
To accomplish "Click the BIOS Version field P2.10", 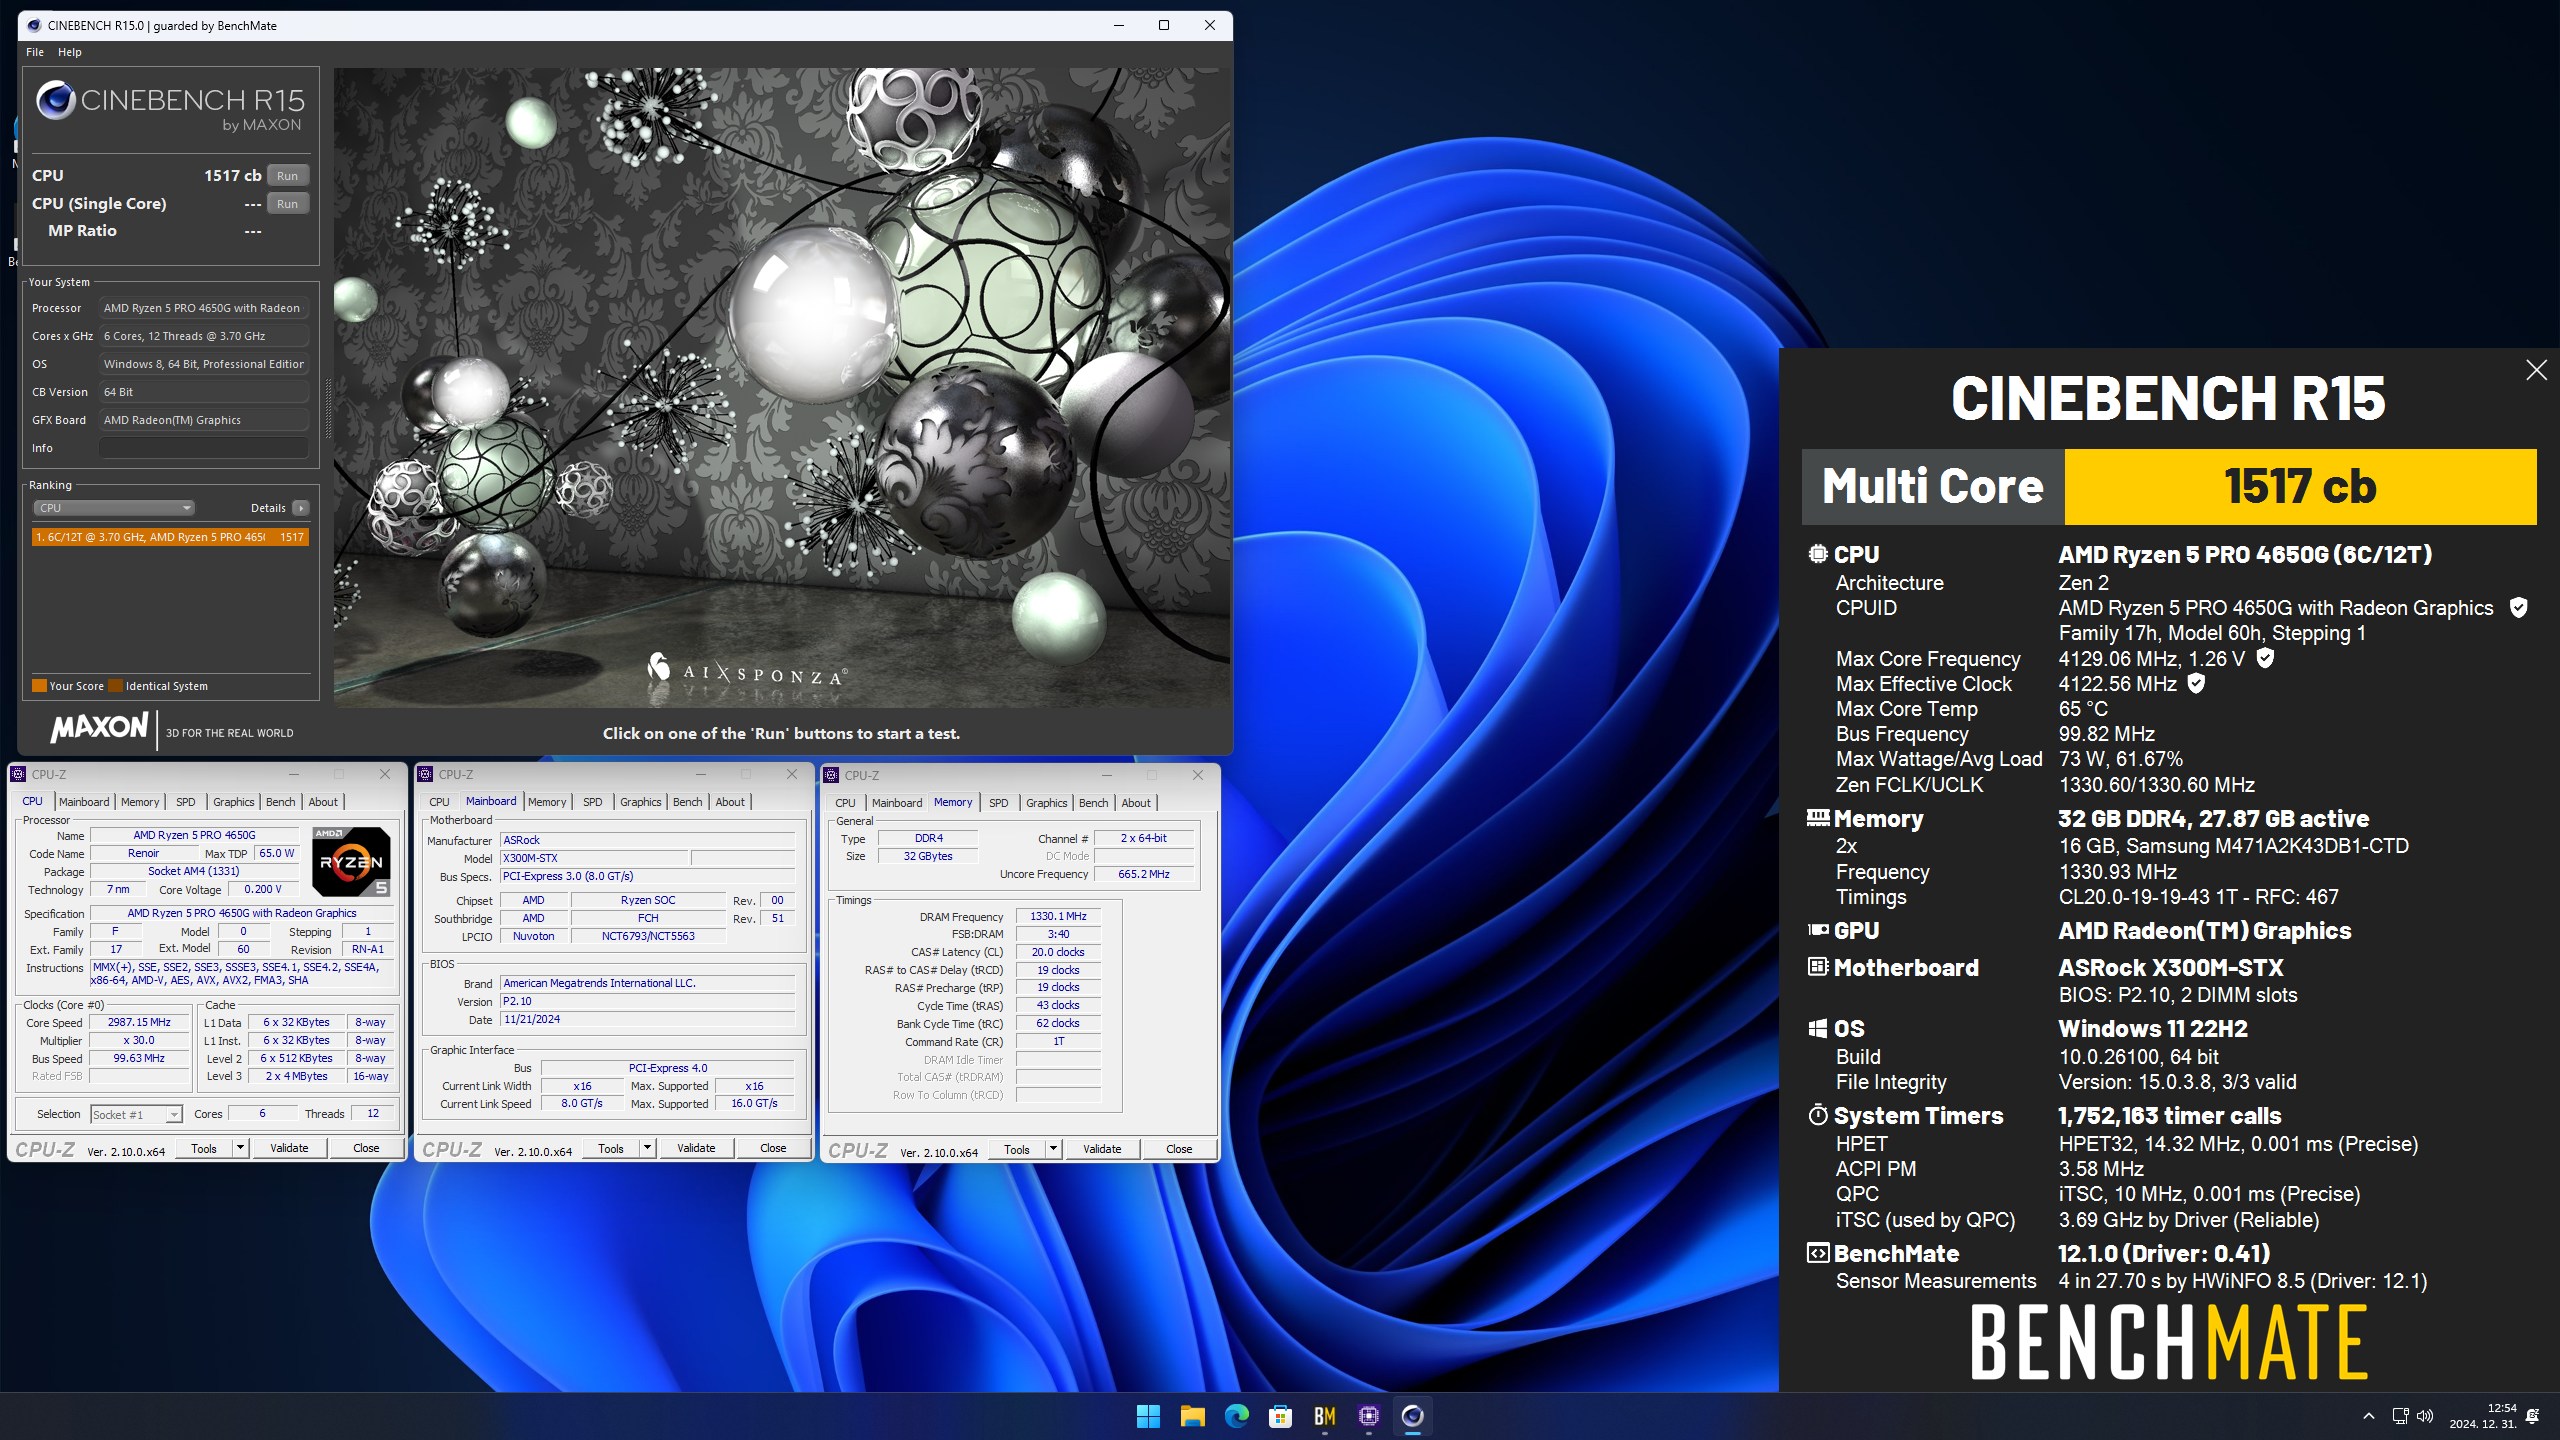I will 648,1001.
